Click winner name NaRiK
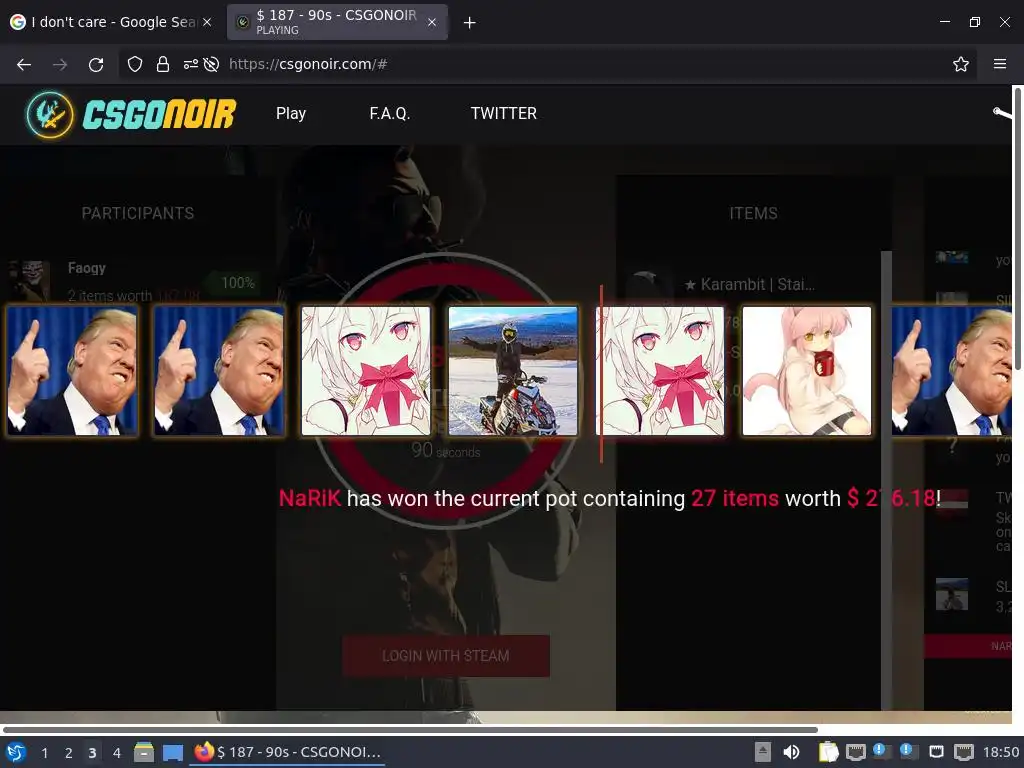Screen dimensions: 1024x768 (310, 498)
